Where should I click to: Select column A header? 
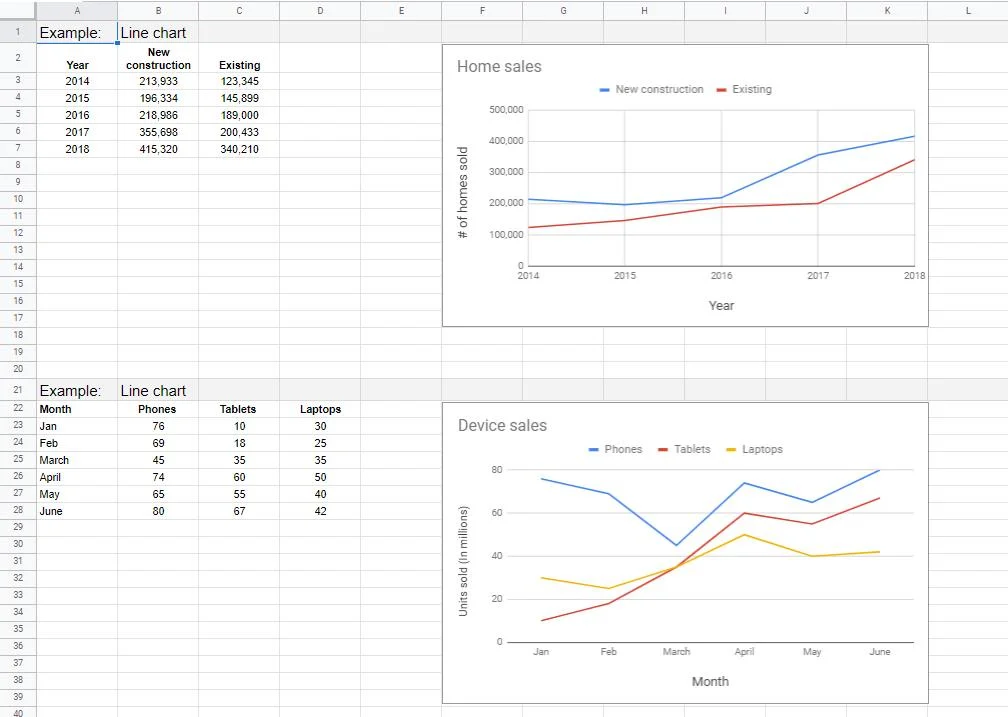77,10
